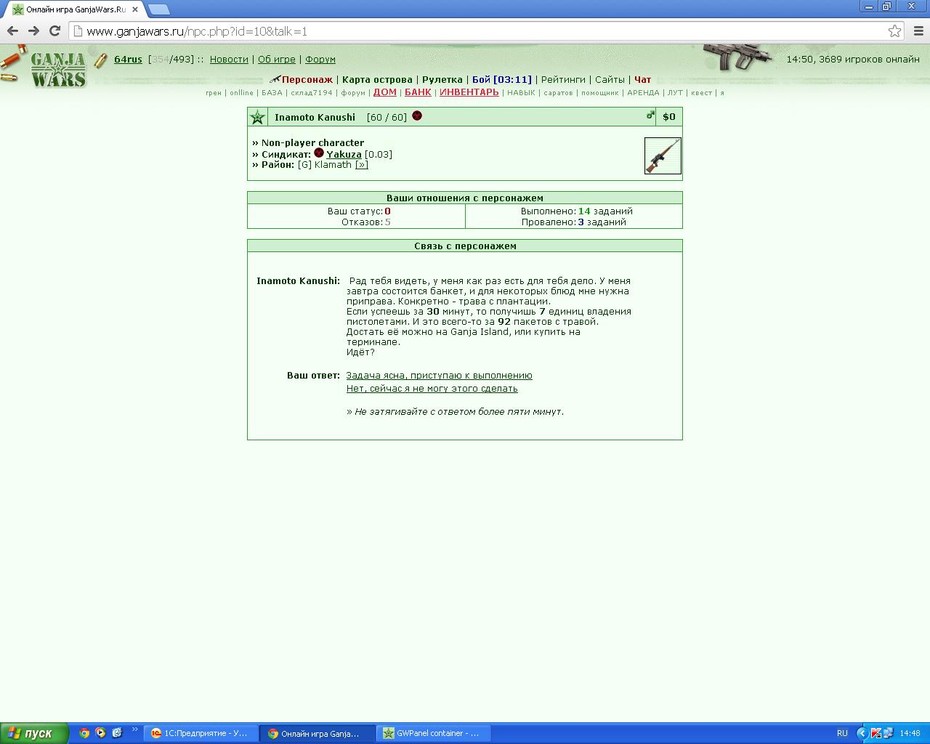Go back to the previous page

(12, 31)
